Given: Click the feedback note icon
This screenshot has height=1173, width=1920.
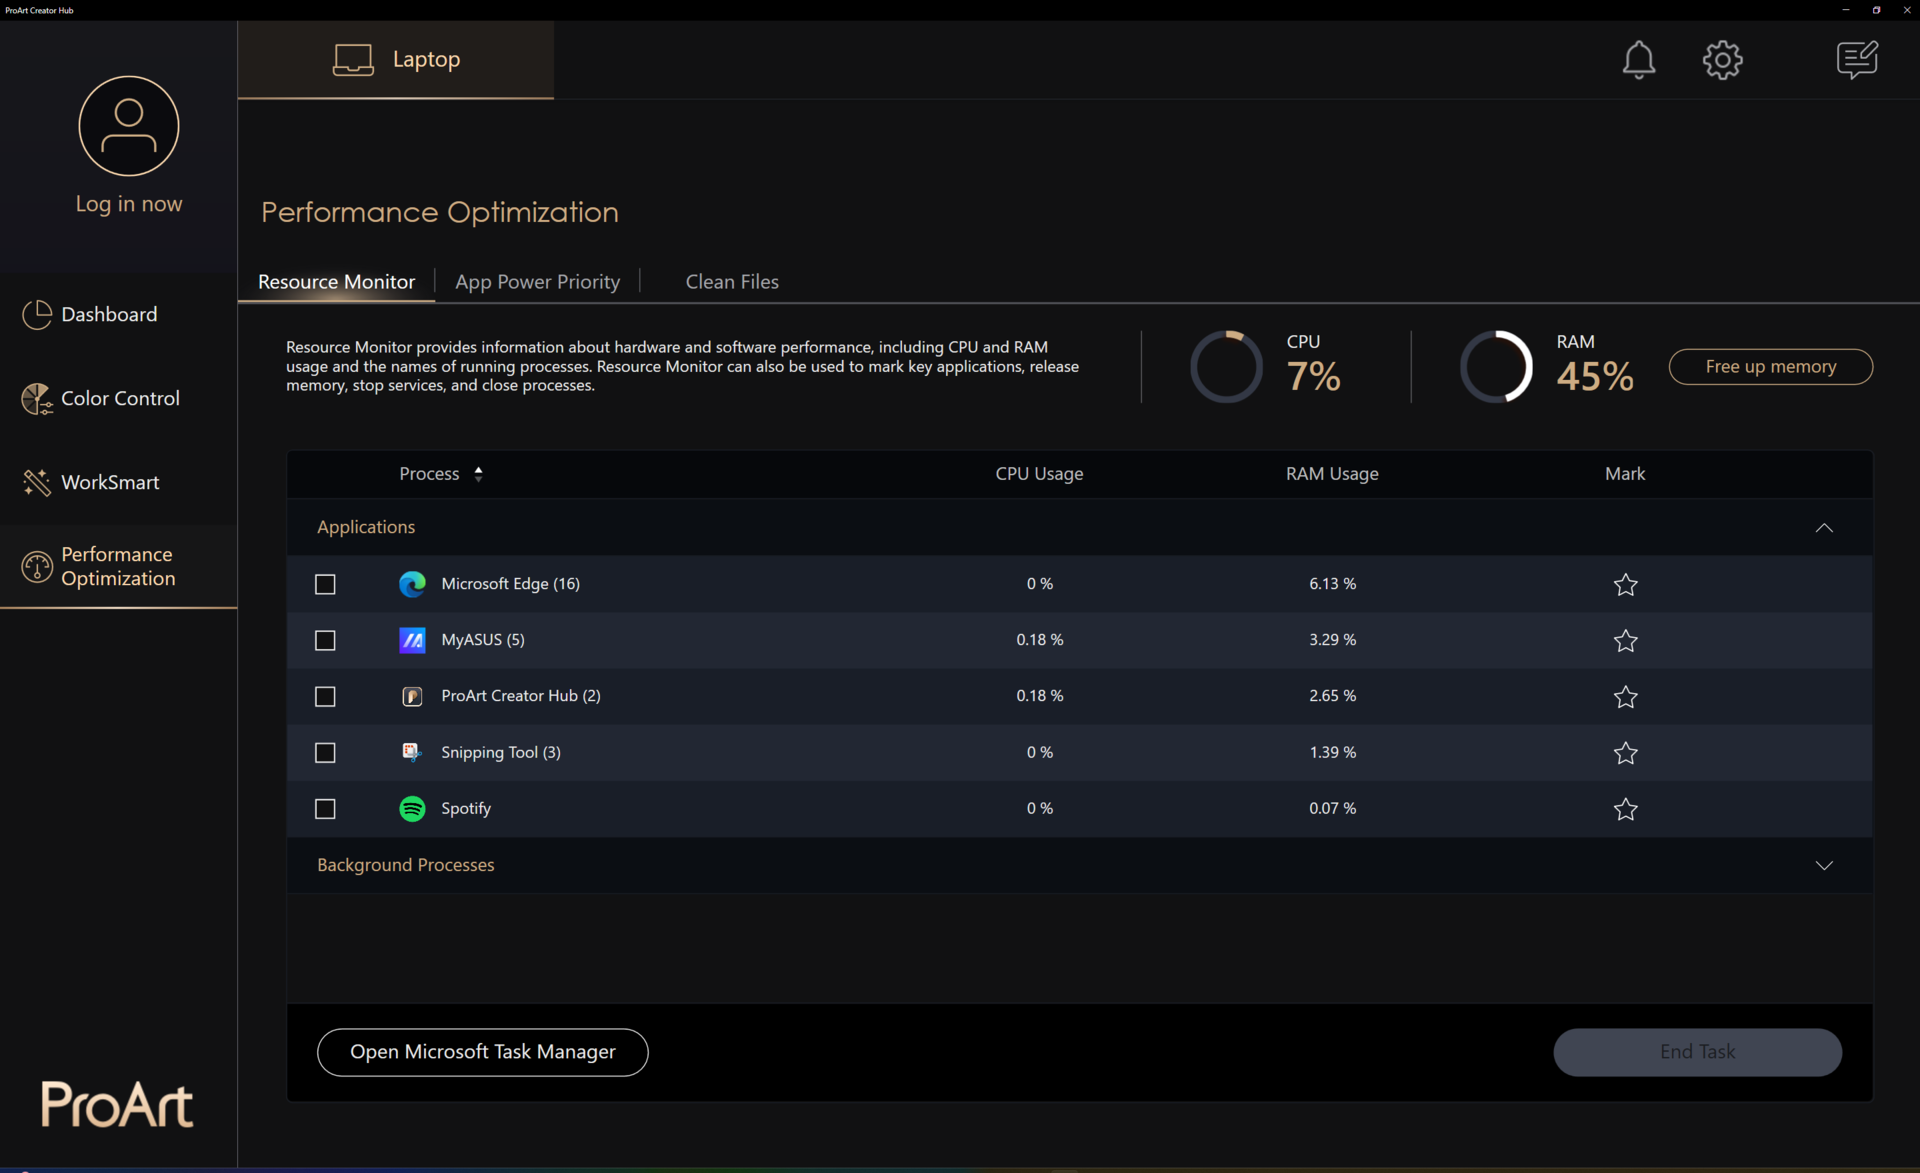Looking at the screenshot, I should pos(1857,60).
